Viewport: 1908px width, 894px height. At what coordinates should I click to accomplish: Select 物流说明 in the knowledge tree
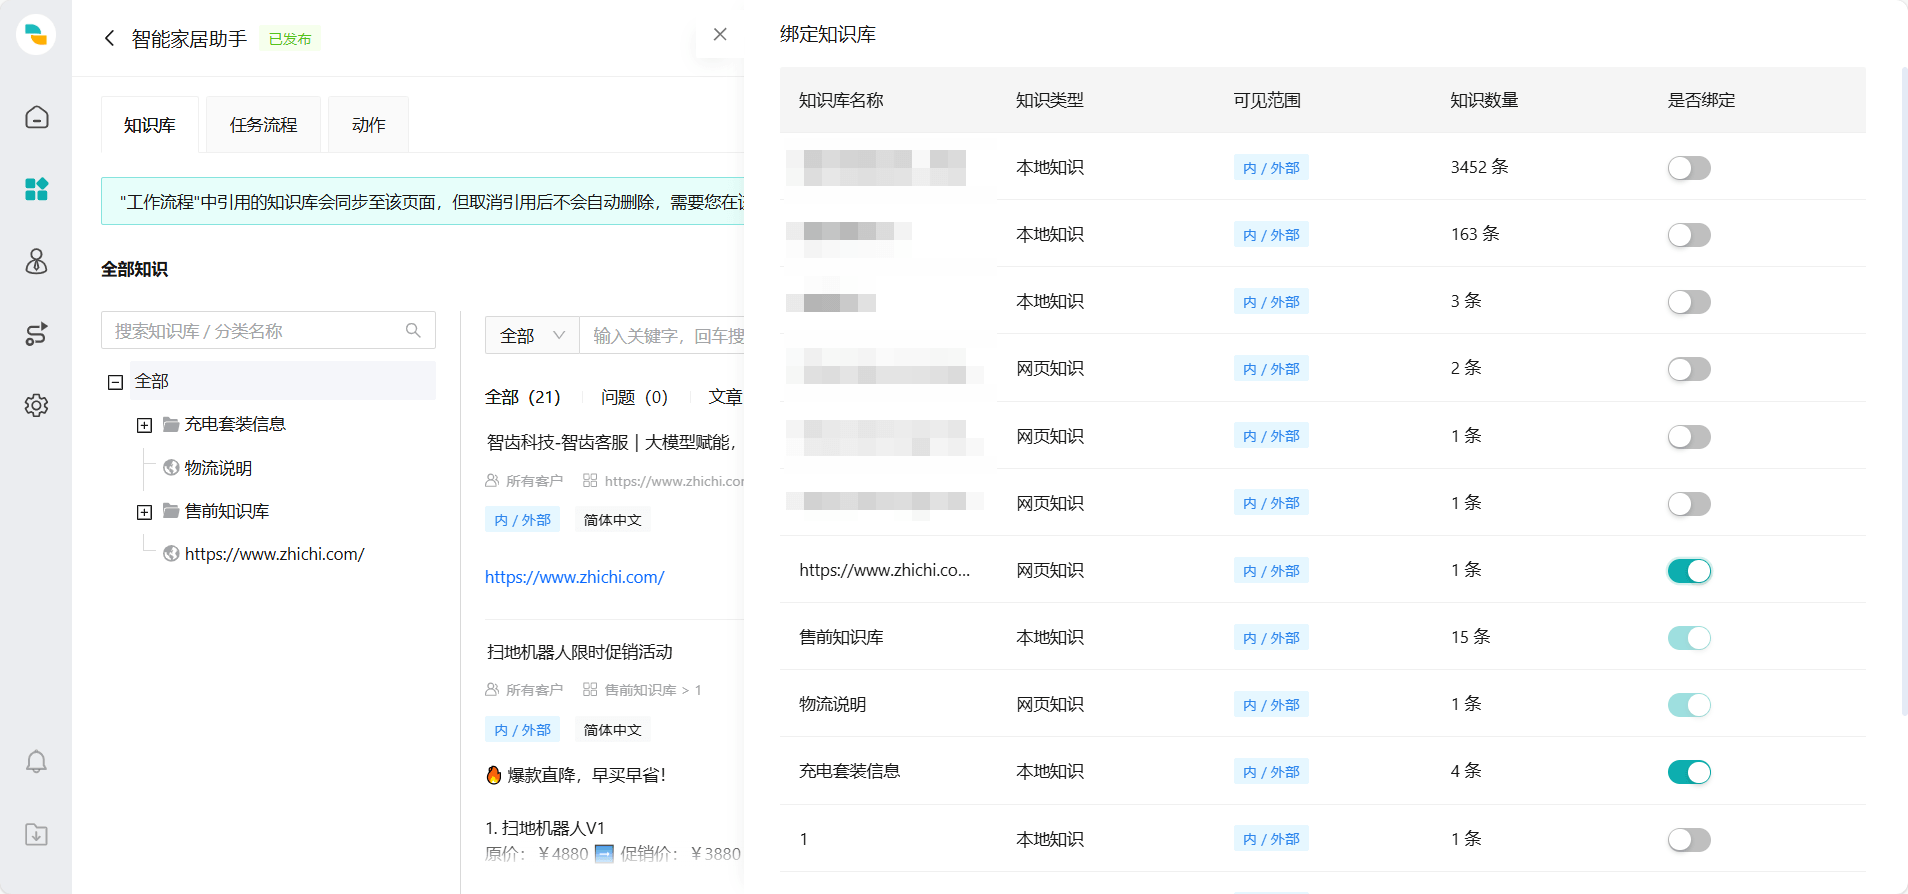(x=218, y=468)
